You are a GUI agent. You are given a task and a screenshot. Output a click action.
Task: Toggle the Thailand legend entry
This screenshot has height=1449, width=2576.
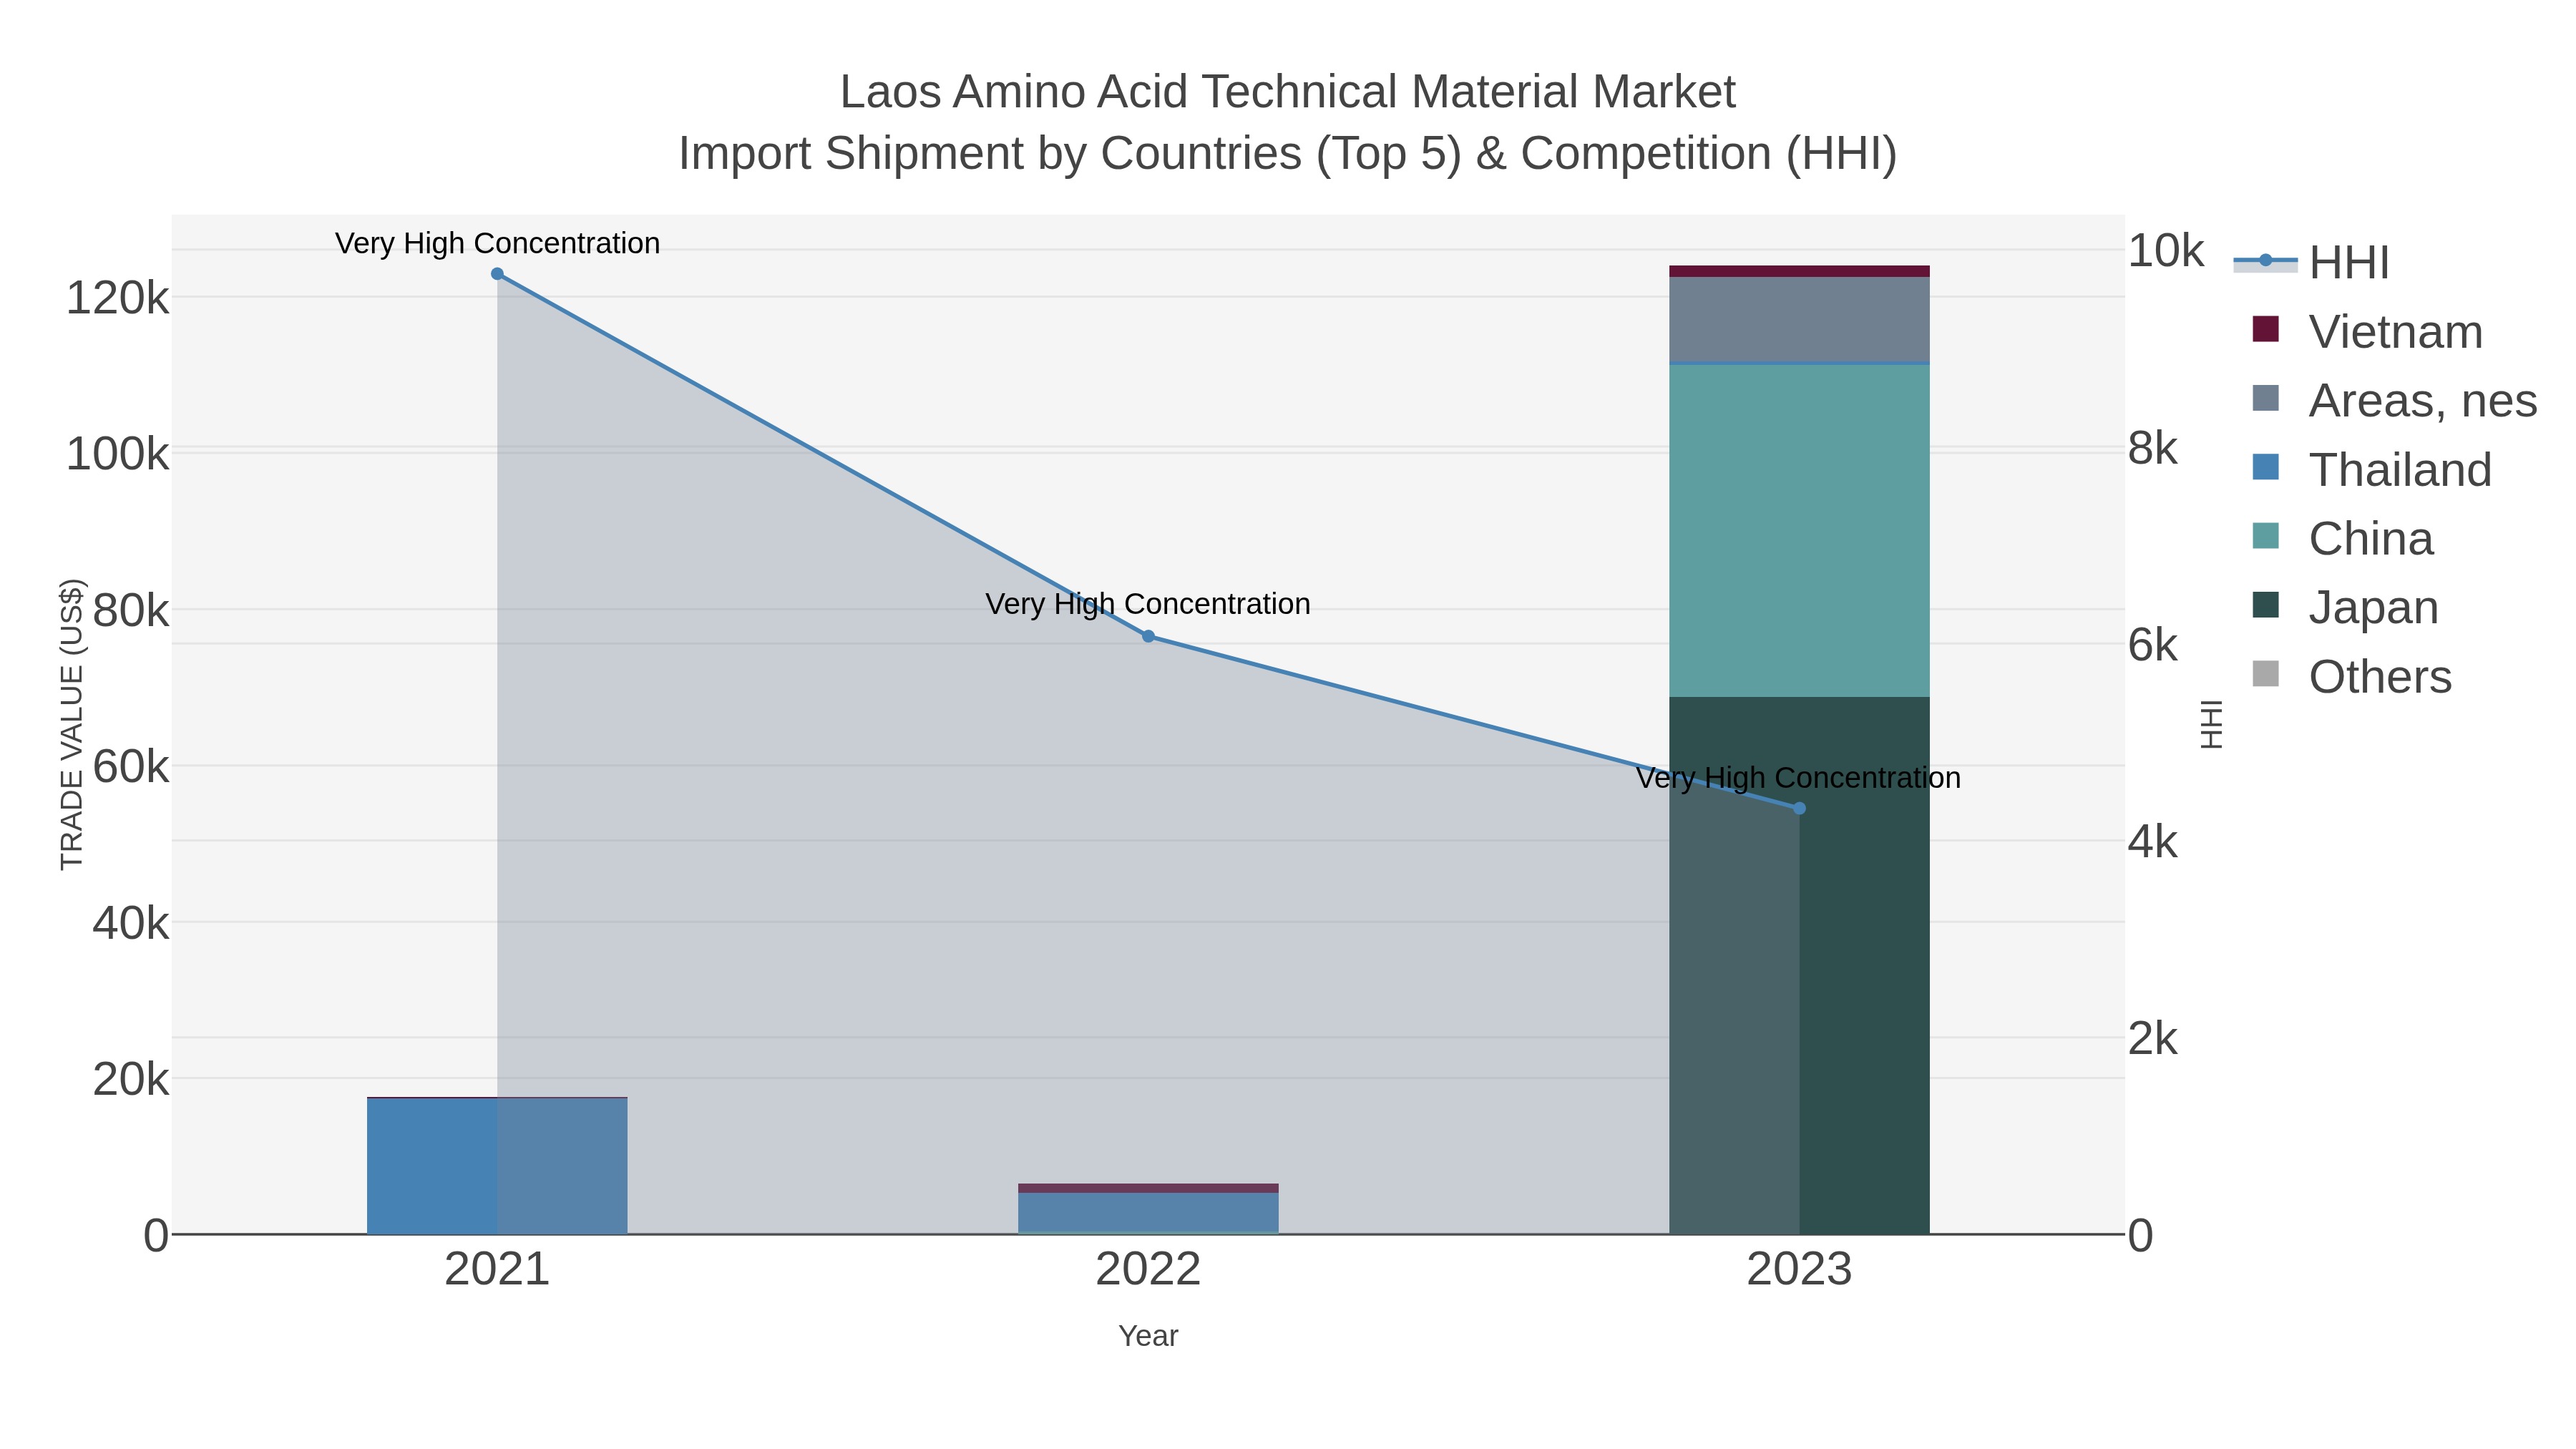coord(2371,470)
